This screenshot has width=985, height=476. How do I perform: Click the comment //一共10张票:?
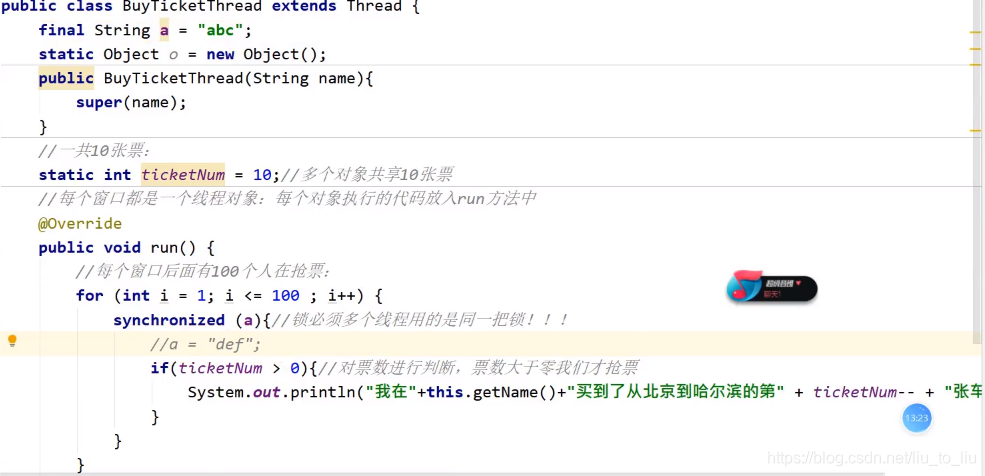point(94,151)
